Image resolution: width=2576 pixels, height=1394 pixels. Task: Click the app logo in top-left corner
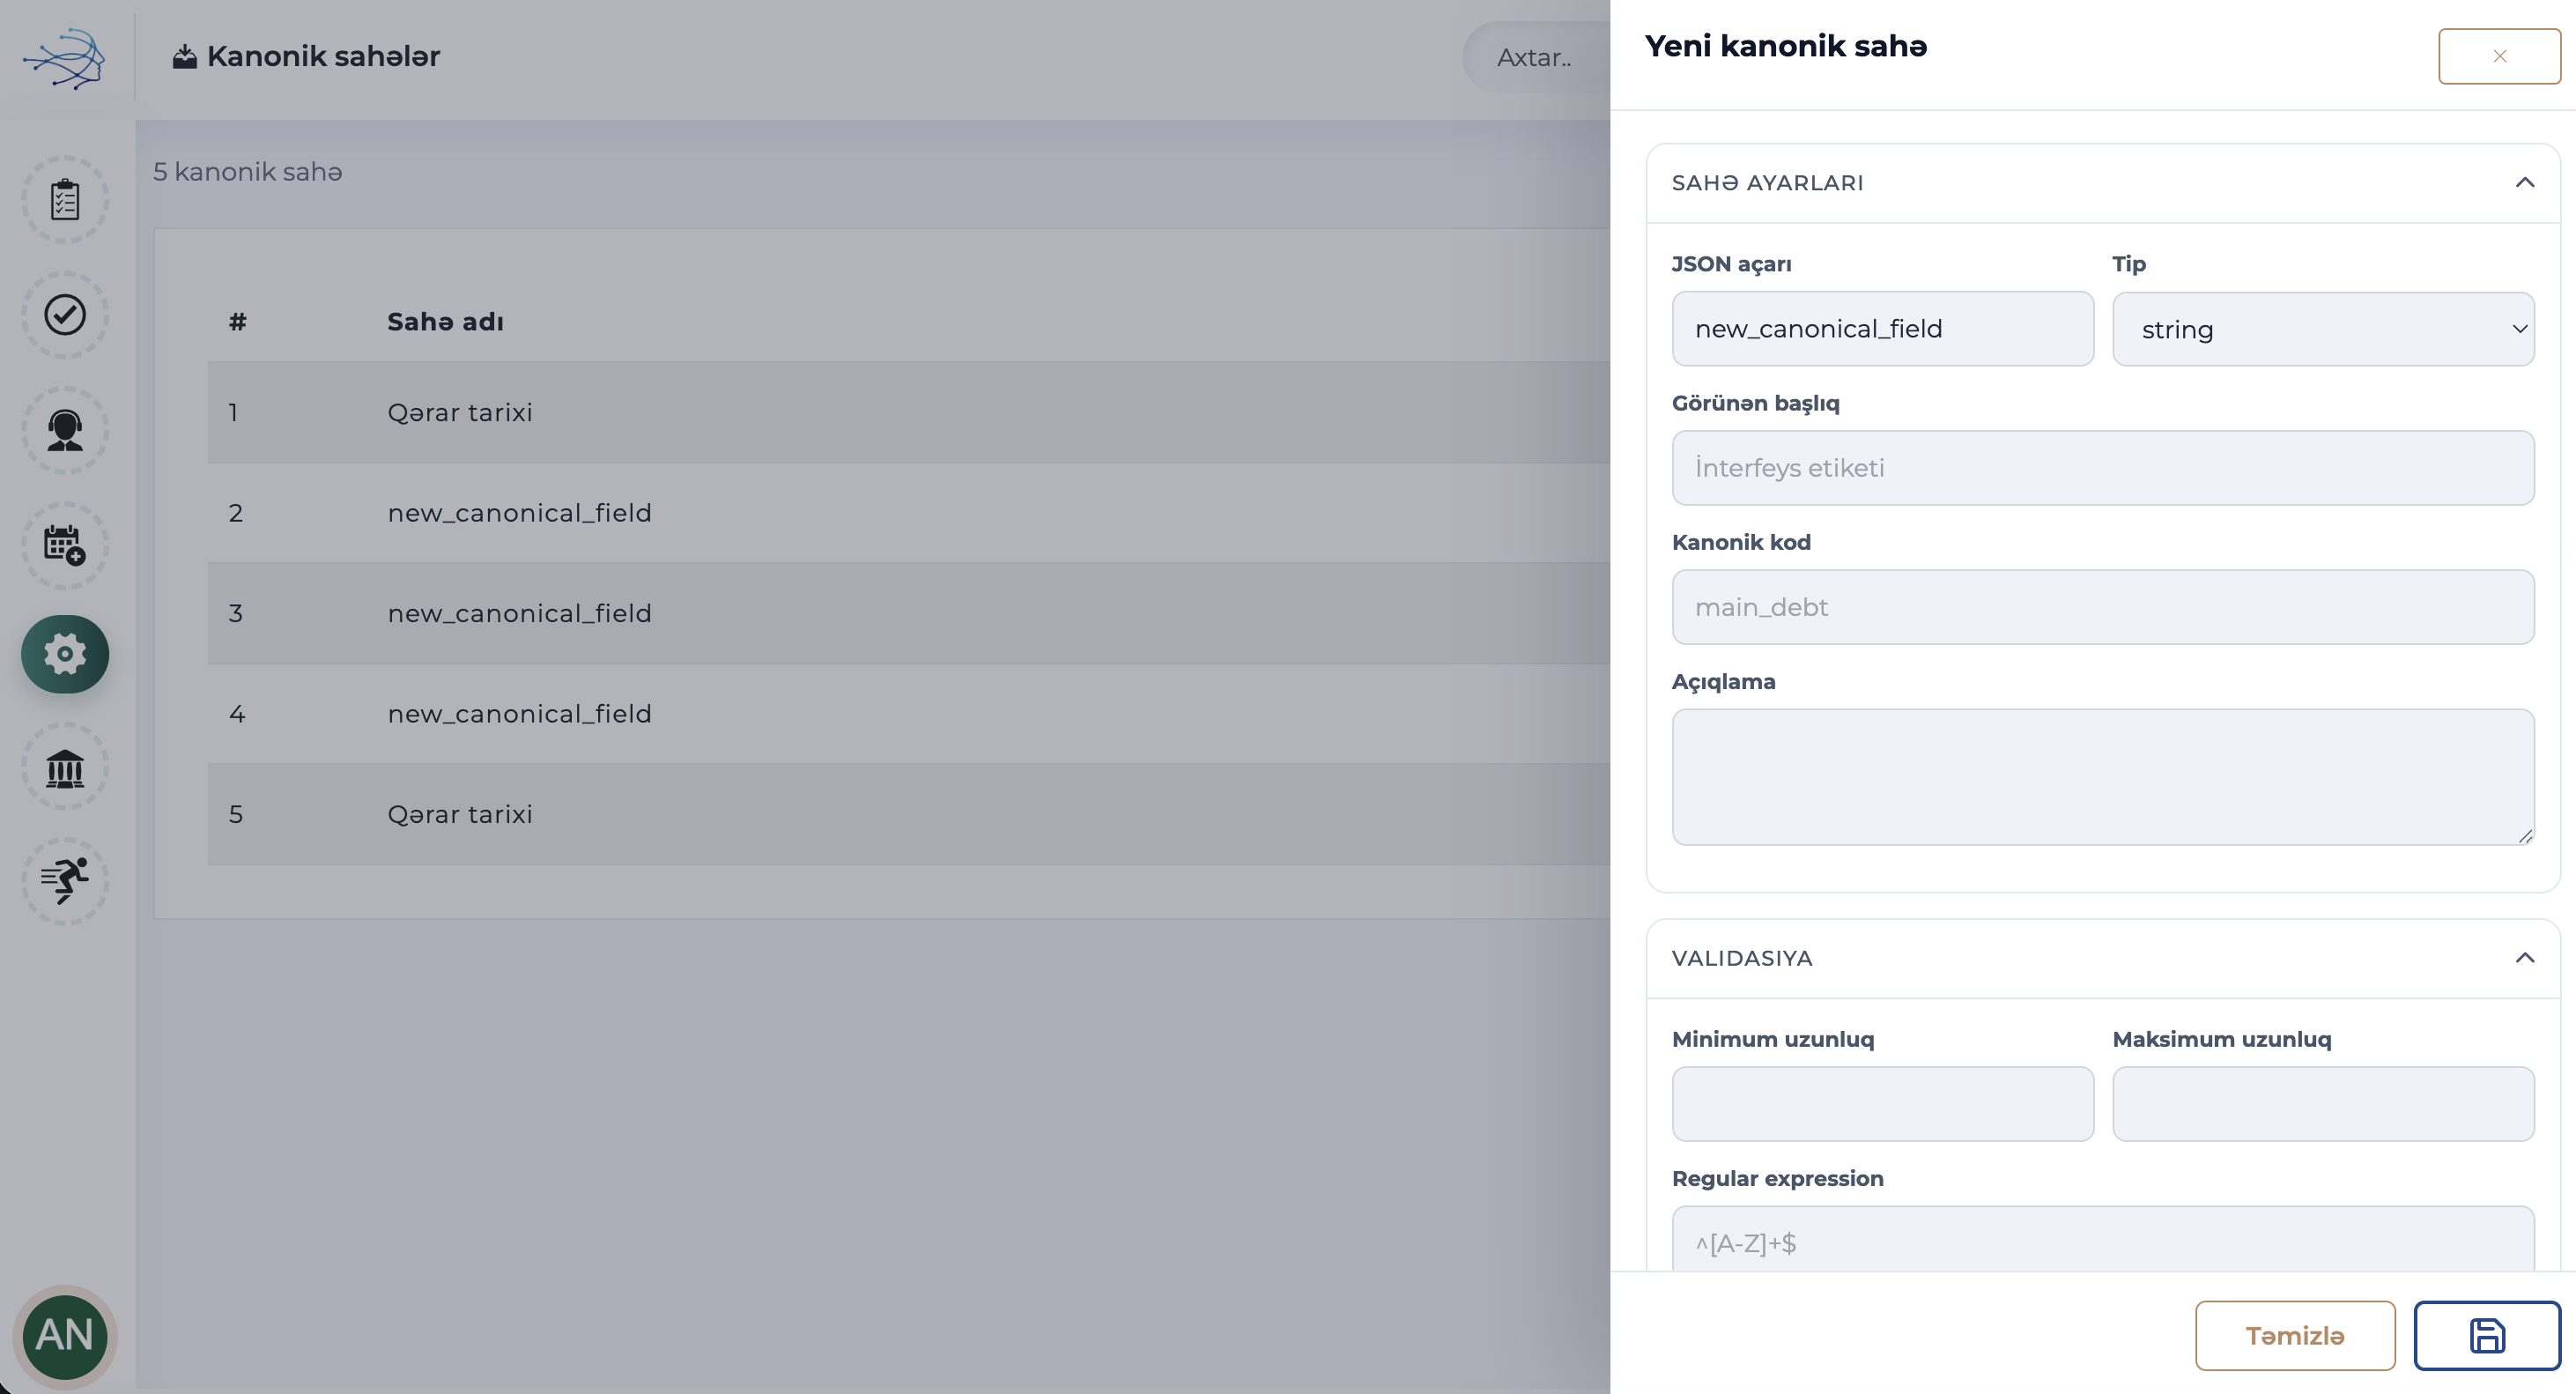pyautogui.click(x=65, y=58)
